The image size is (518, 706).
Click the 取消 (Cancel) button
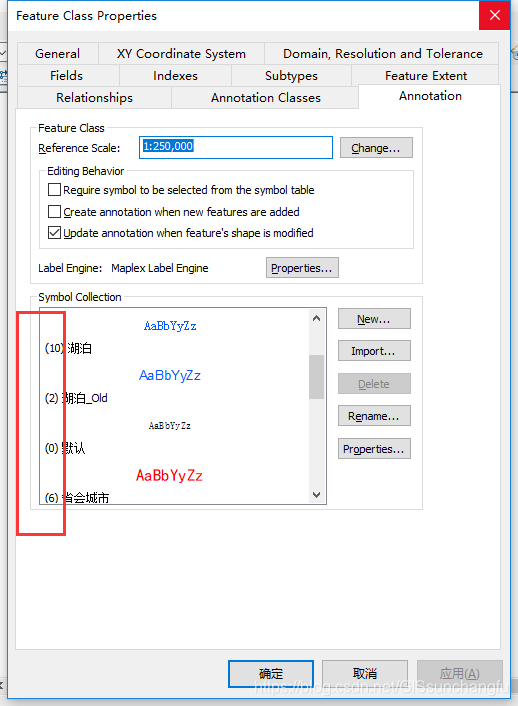[365, 674]
